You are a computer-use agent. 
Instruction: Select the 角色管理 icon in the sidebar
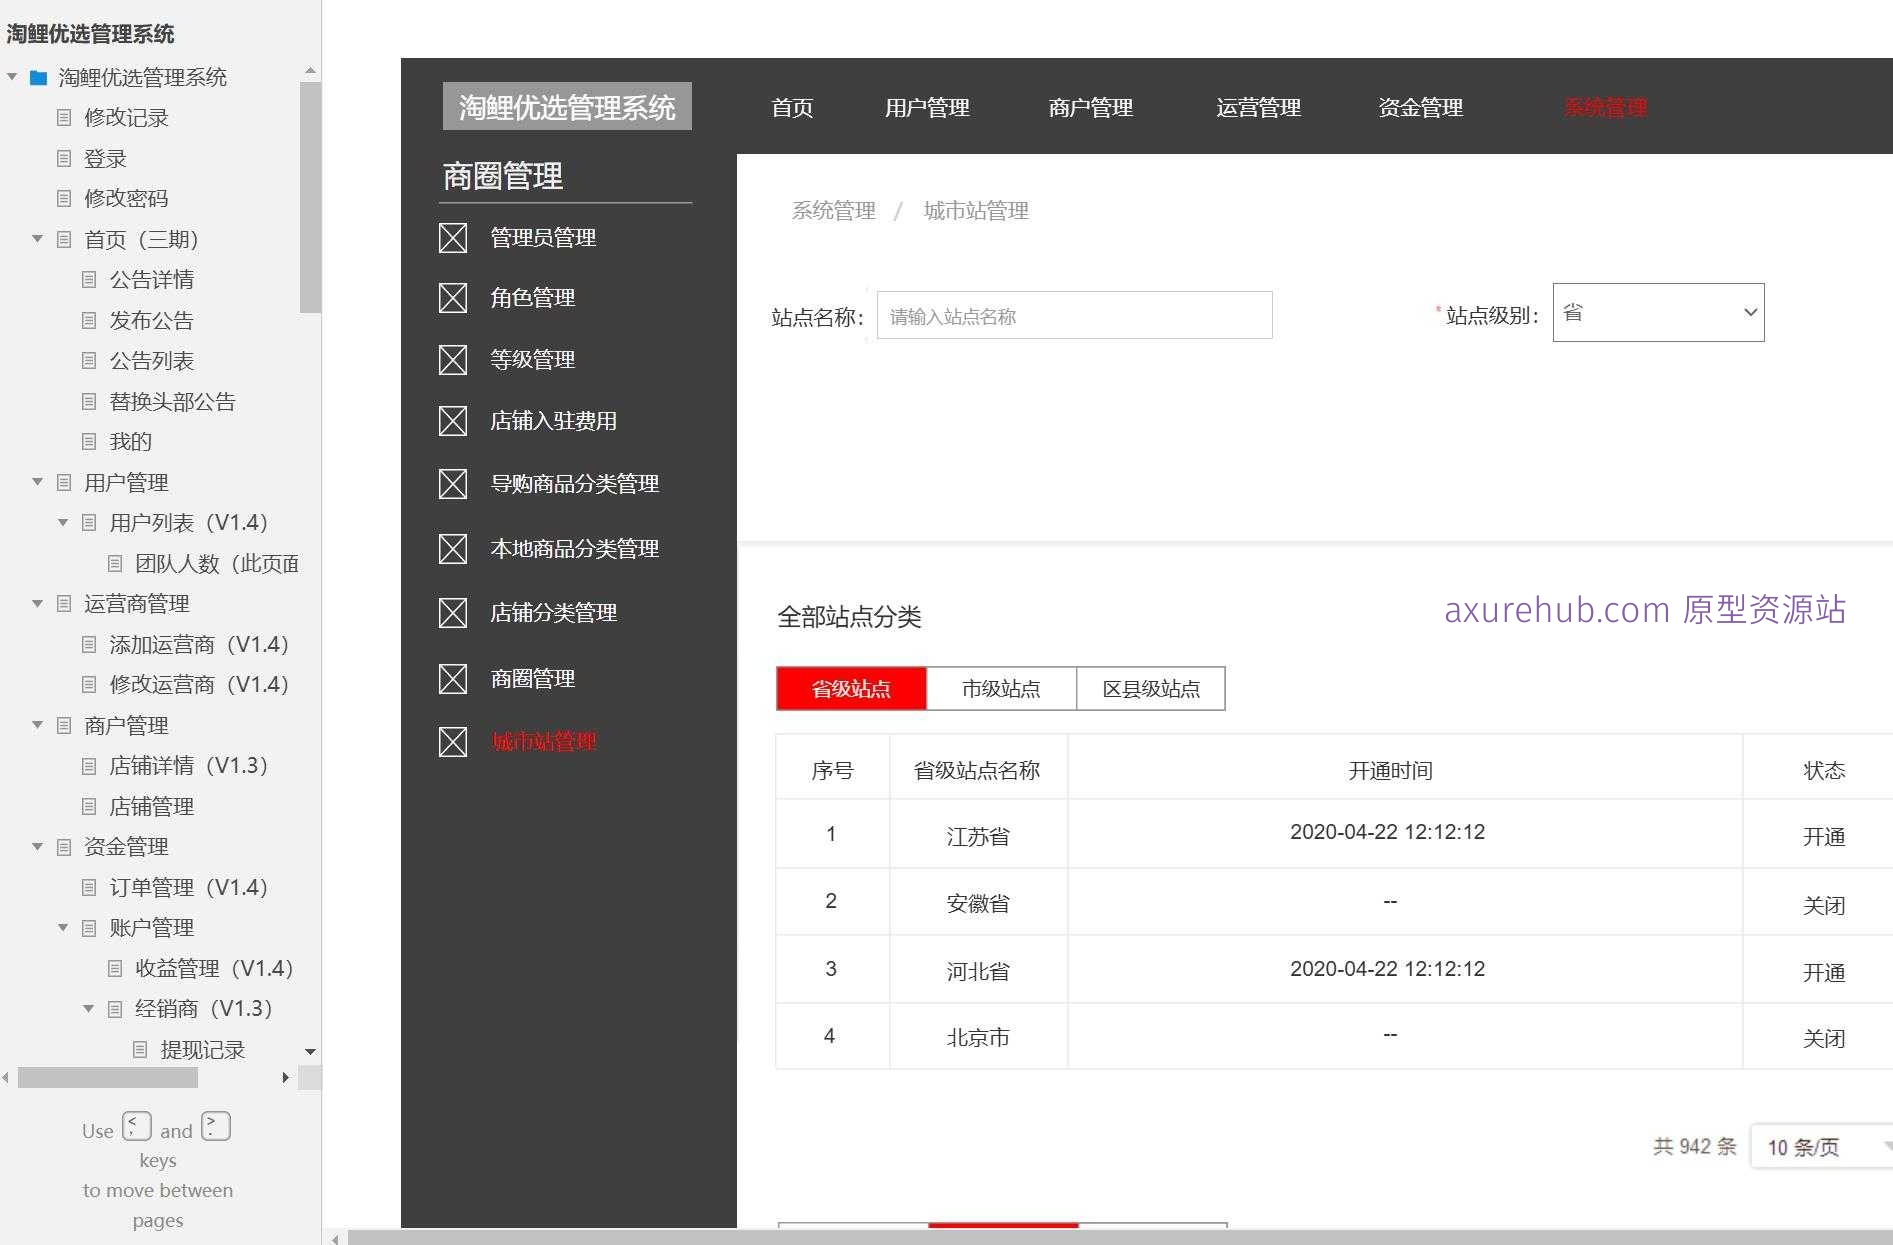click(453, 298)
